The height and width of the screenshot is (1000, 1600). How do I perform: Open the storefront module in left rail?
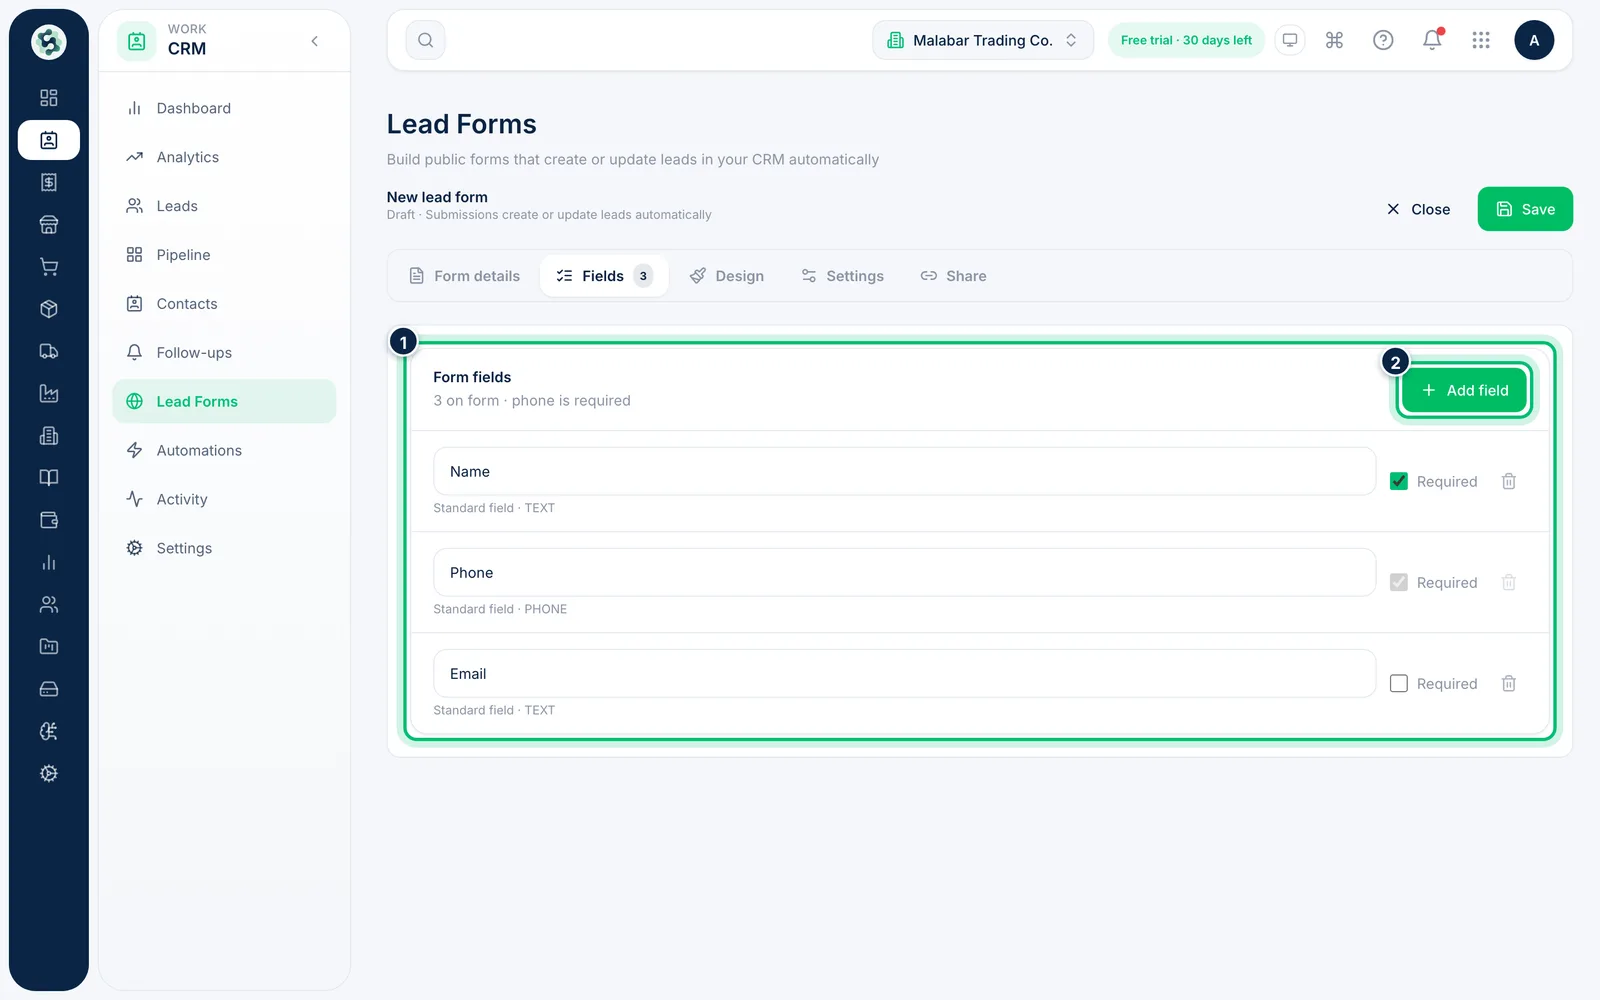tap(48, 225)
